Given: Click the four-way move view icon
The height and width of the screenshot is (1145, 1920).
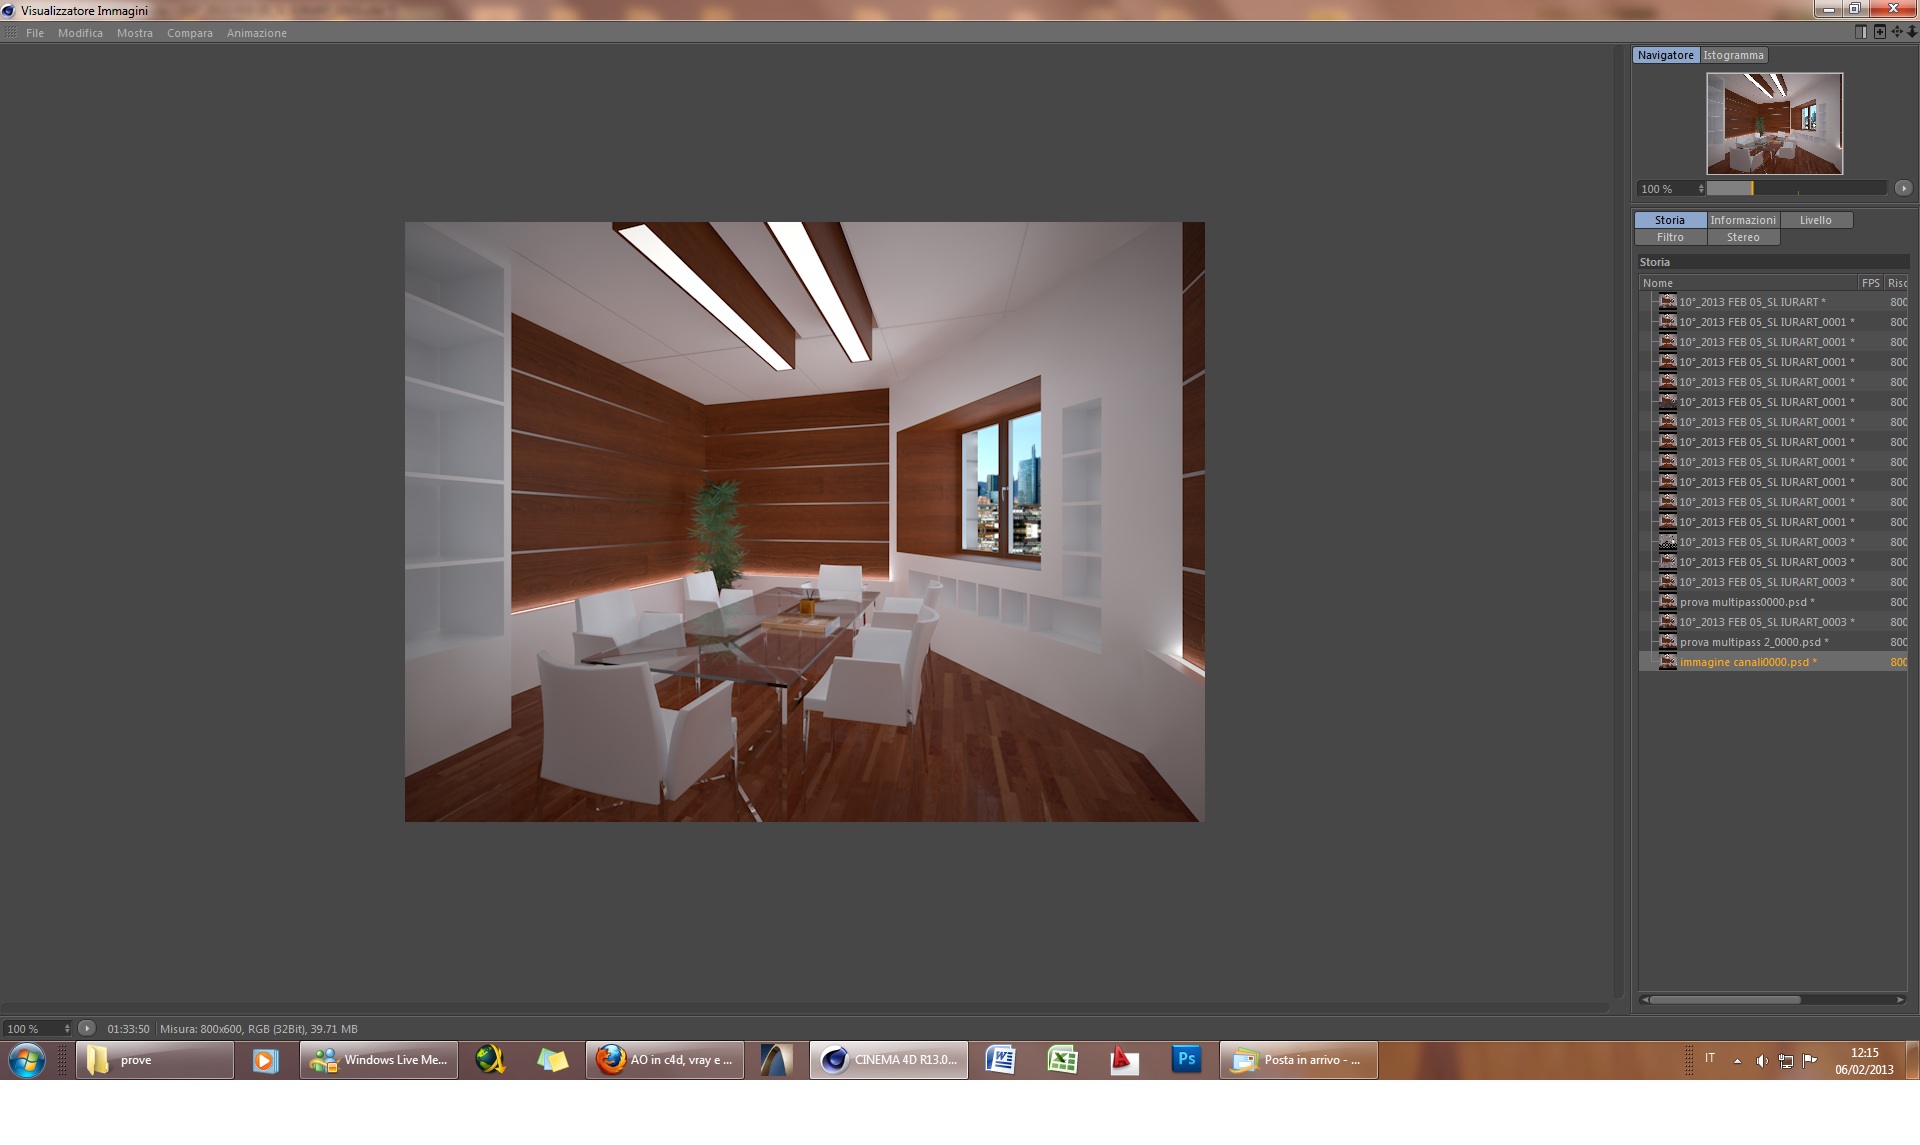Looking at the screenshot, I should pyautogui.click(x=1897, y=32).
